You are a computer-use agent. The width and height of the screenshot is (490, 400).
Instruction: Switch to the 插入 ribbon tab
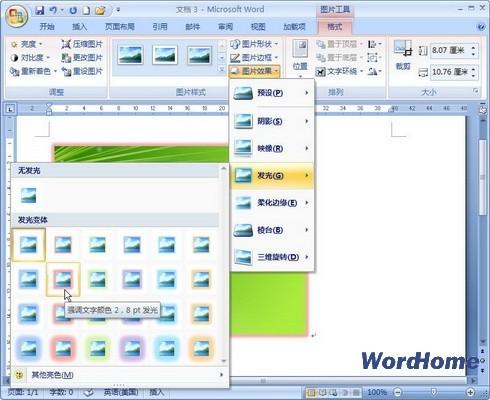coord(79,27)
